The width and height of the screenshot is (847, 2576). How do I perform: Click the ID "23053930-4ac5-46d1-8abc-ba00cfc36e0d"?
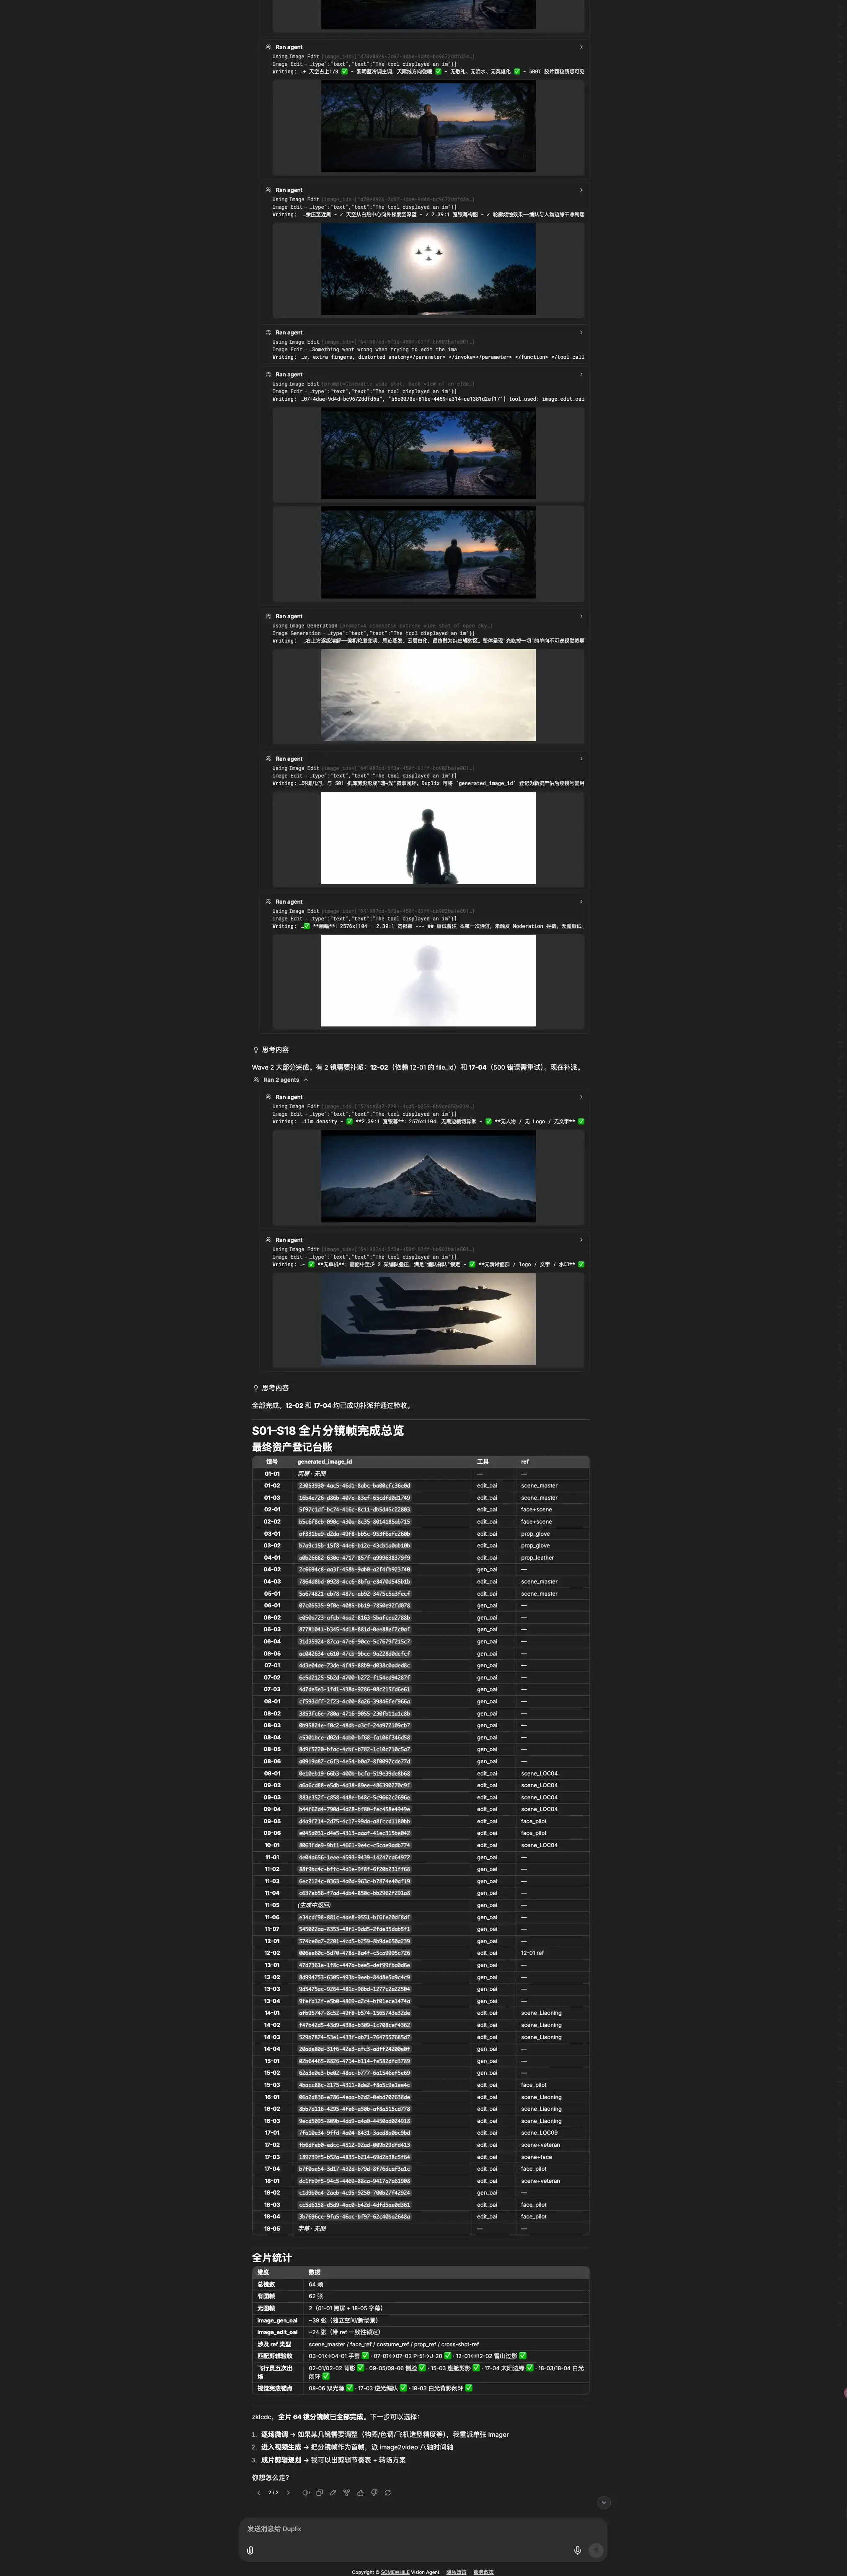tap(354, 1486)
